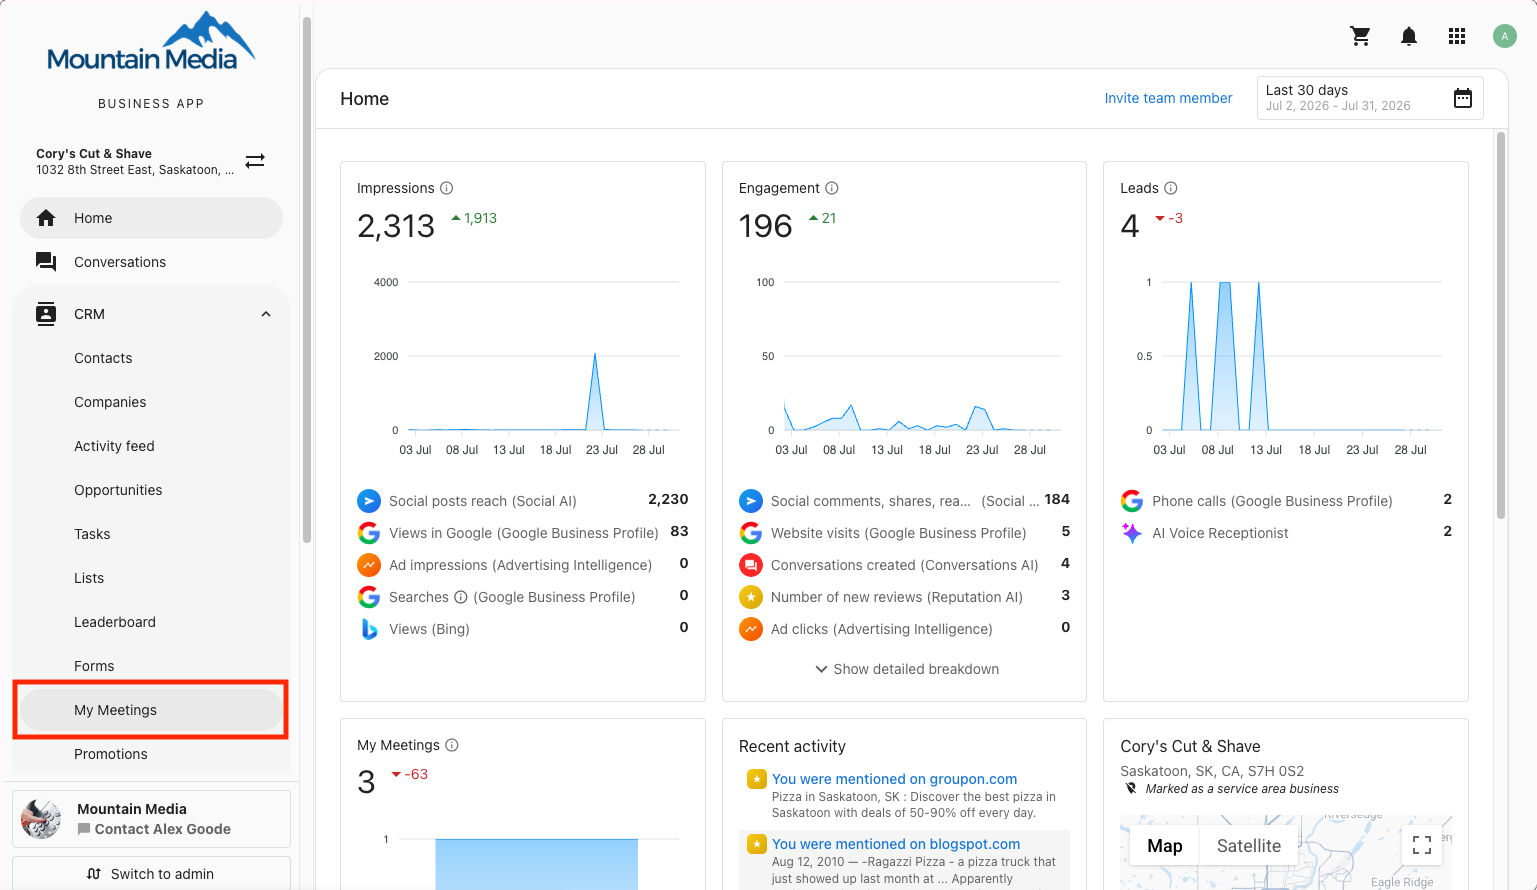The image size is (1537, 890).
Task: Click the Invite team member link
Action: (1168, 98)
